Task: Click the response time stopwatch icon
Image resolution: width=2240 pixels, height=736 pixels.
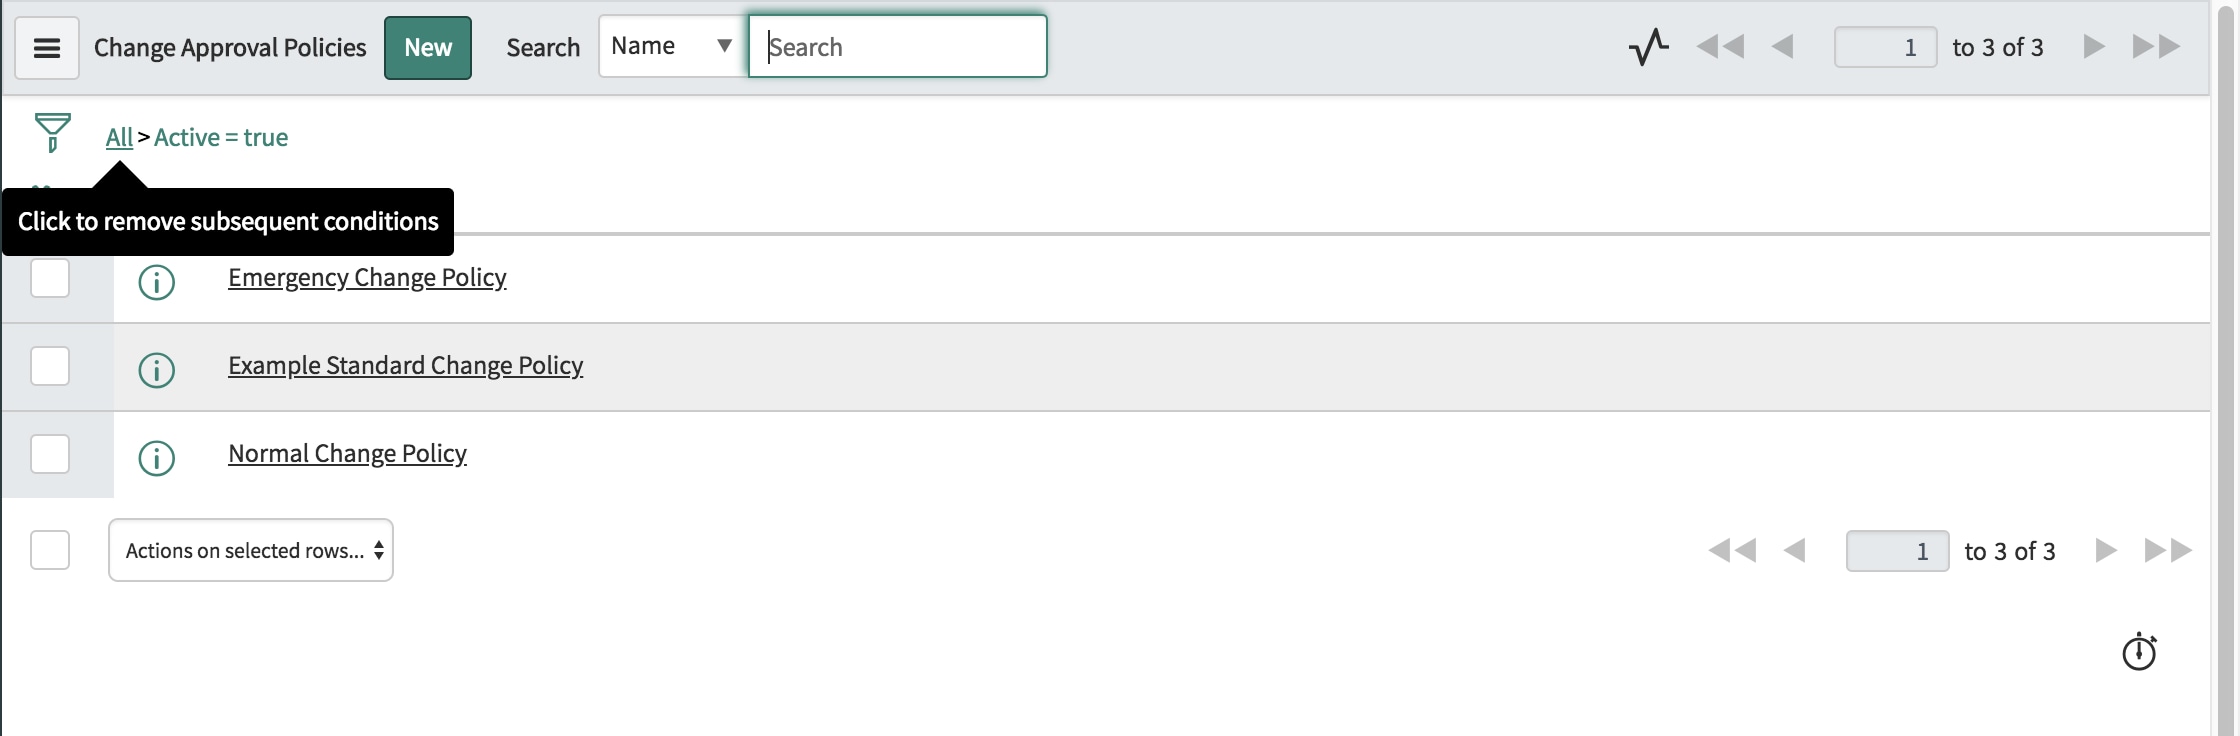Action: 2138,651
